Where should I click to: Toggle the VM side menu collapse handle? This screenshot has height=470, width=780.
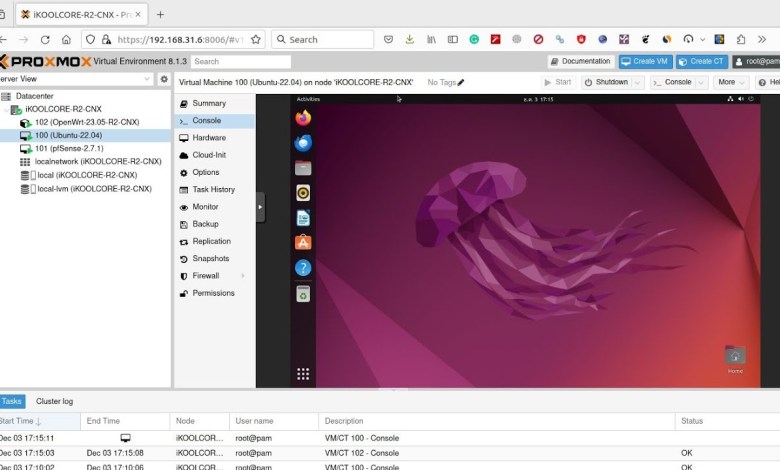[260, 207]
